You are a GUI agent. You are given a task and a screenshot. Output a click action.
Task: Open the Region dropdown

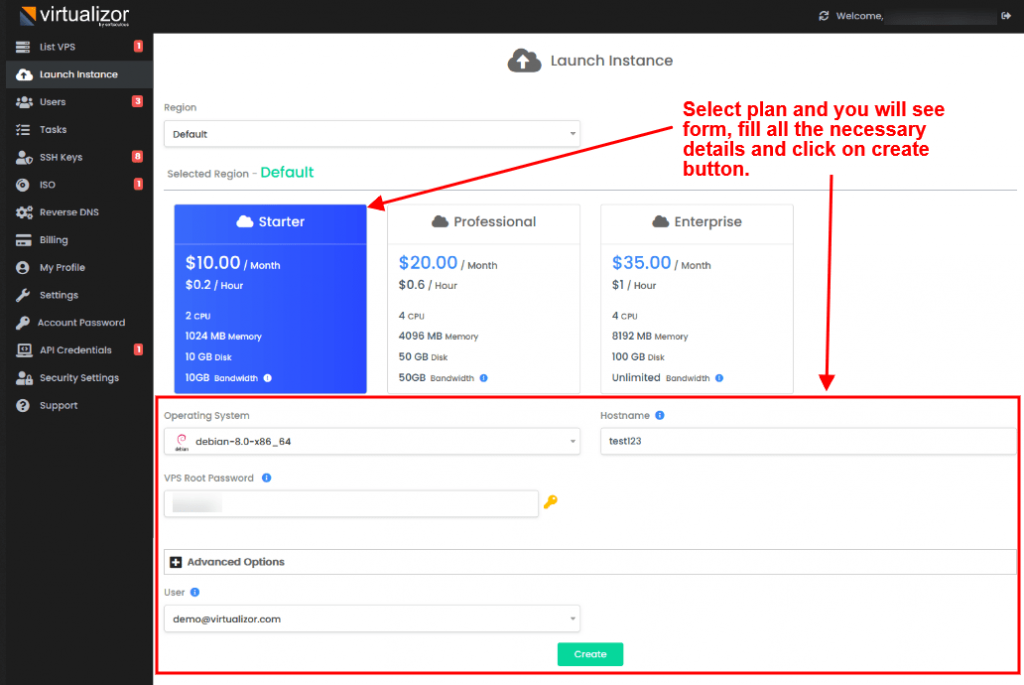pos(371,133)
